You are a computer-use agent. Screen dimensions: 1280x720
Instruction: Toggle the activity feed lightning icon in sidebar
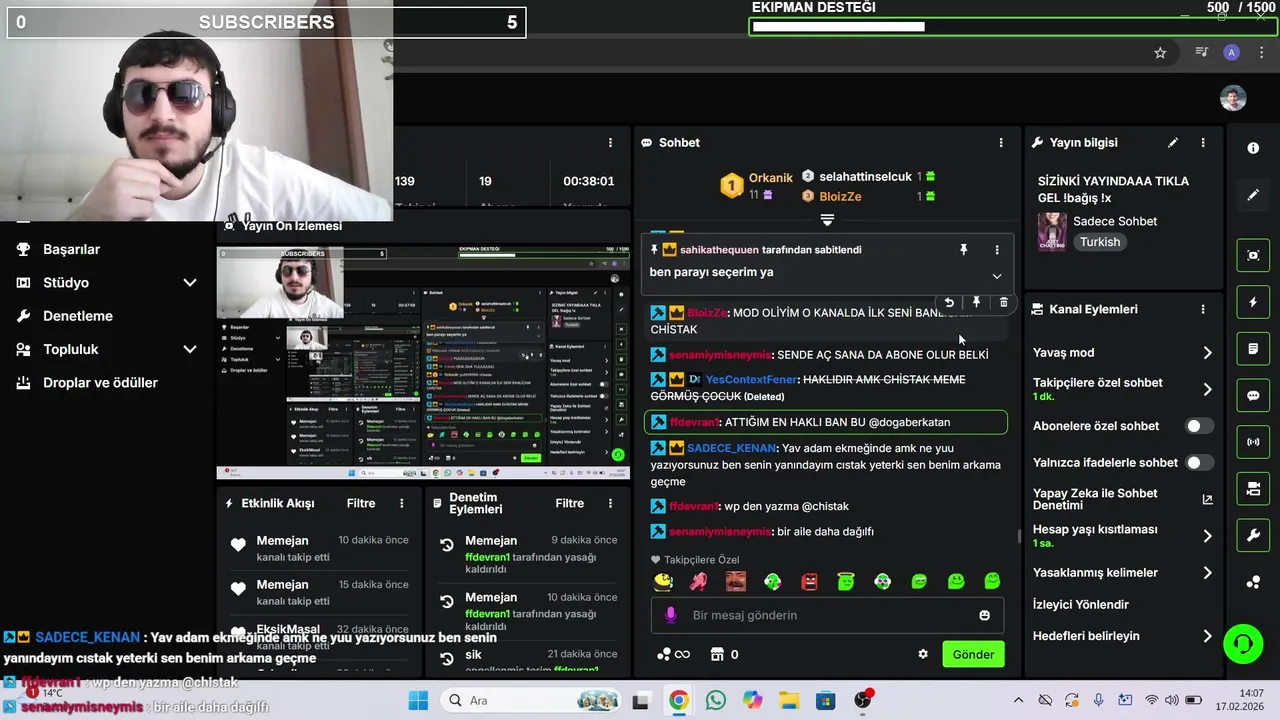tap(1253, 302)
